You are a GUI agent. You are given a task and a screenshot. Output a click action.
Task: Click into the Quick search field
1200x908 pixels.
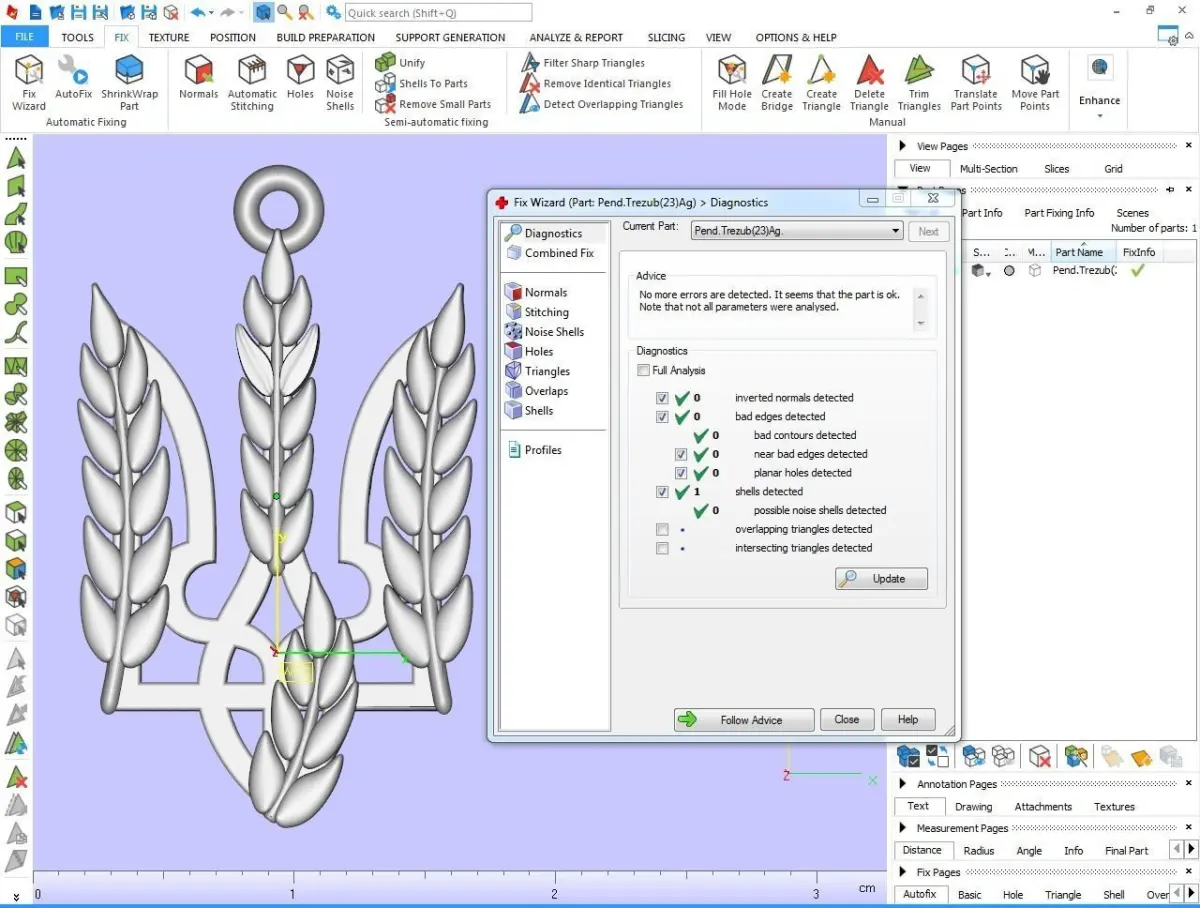tap(438, 13)
